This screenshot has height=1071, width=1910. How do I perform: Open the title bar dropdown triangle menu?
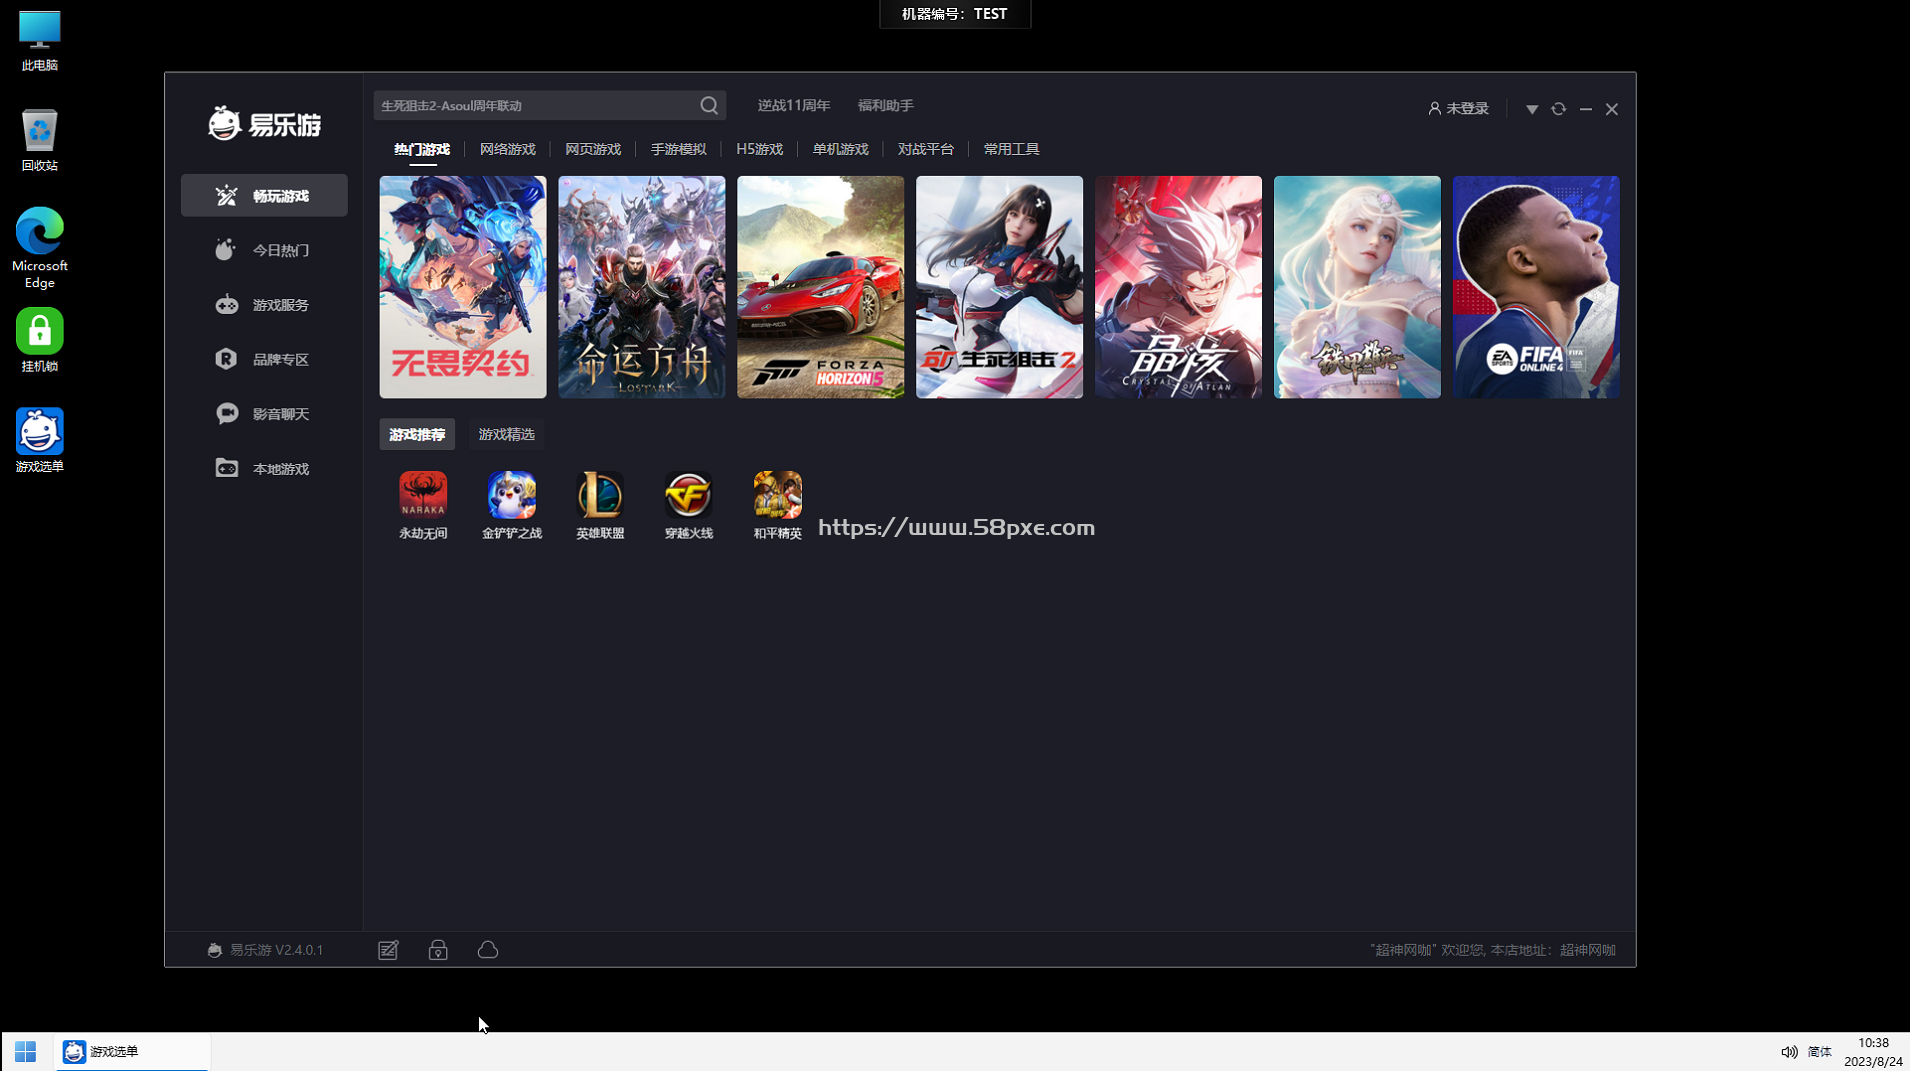pyautogui.click(x=1531, y=108)
